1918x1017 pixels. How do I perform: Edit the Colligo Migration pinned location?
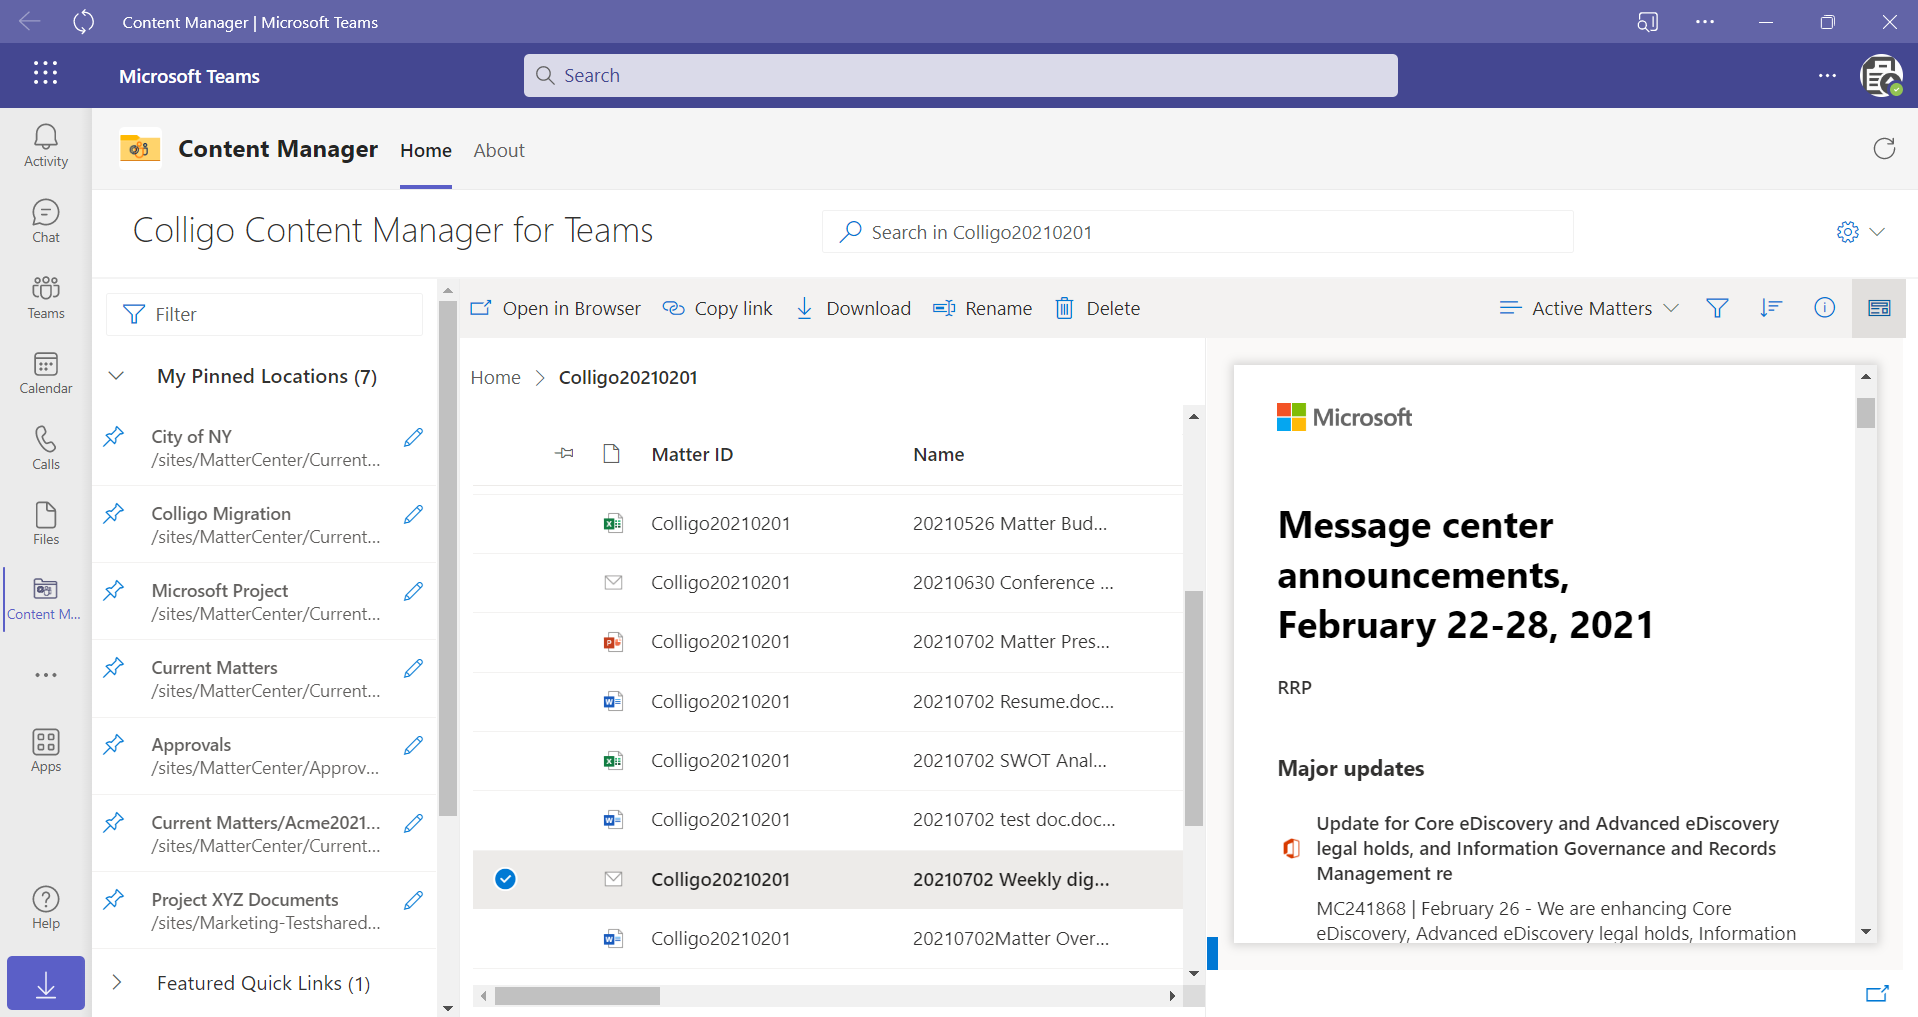pos(413,514)
